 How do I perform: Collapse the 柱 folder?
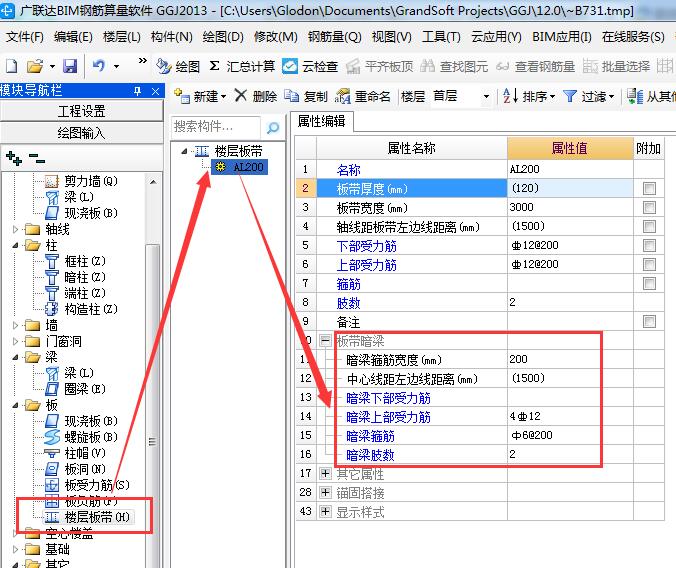coord(16,245)
